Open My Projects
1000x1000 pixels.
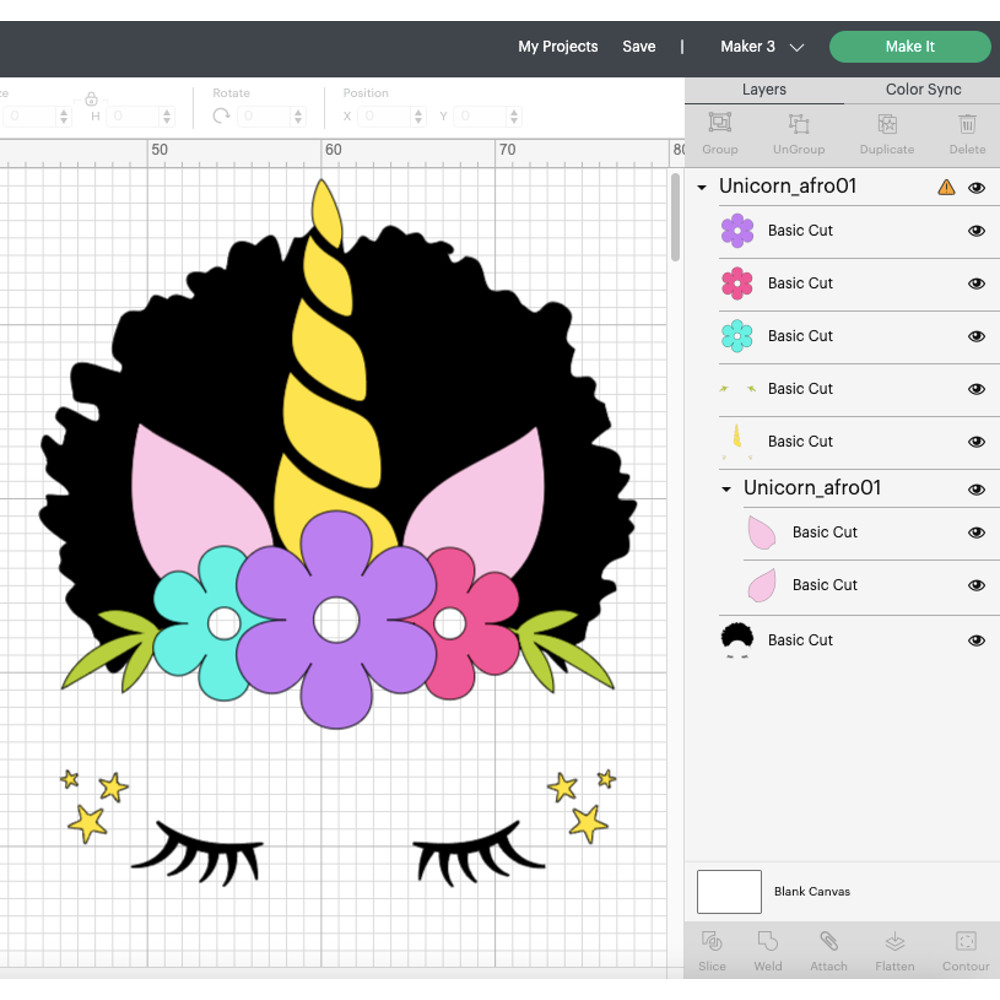point(557,46)
